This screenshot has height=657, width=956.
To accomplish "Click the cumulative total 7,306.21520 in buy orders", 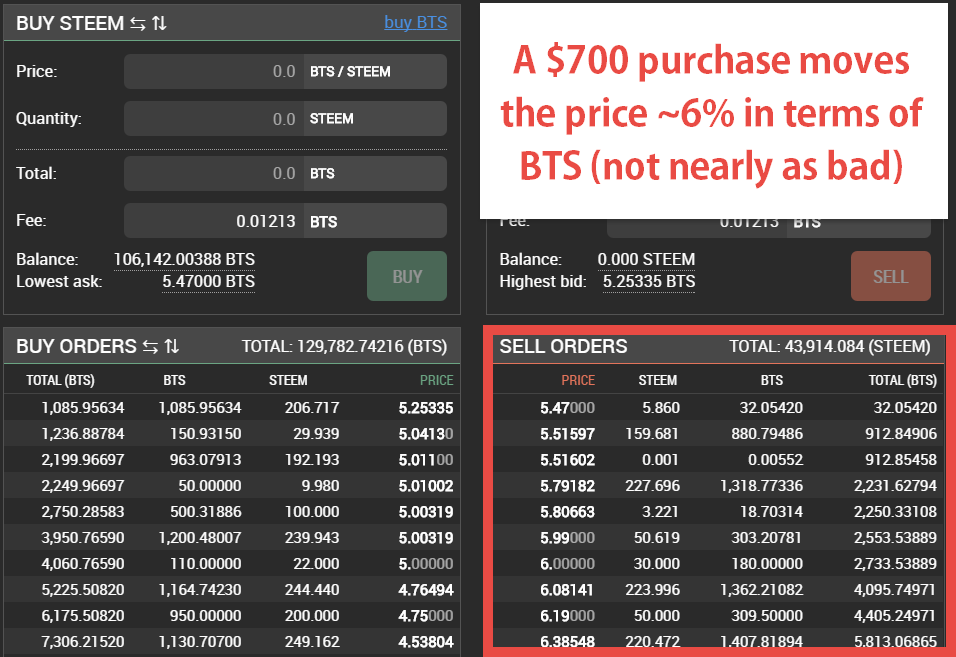I will click(x=82, y=642).
